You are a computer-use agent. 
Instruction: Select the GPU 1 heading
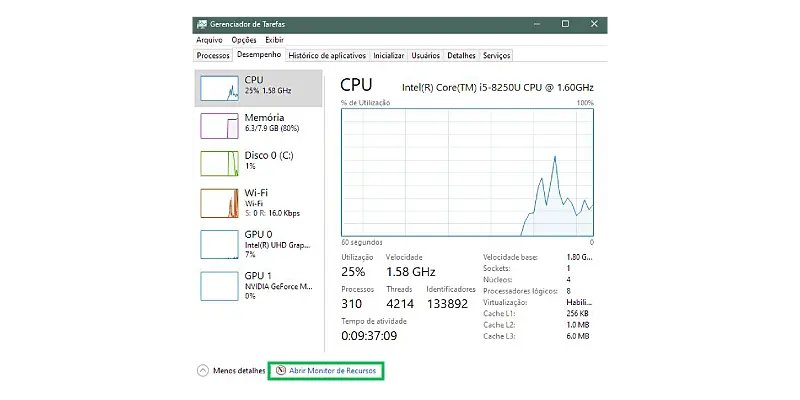point(258,276)
